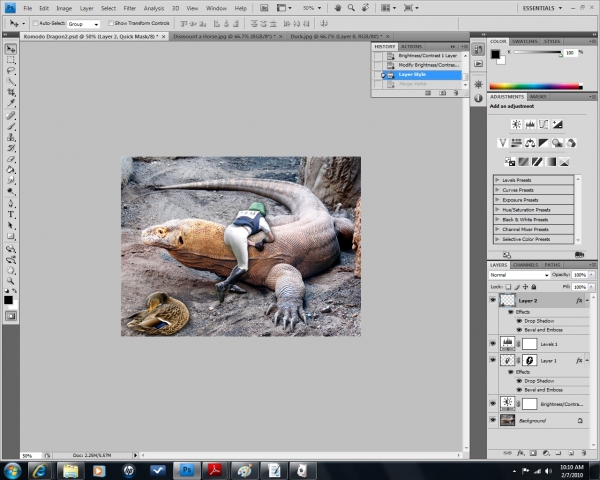Open Internet Explorer from taskbar
The width and height of the screenshot is (600, 480).
pyautogui.click(x=40, y=471)
